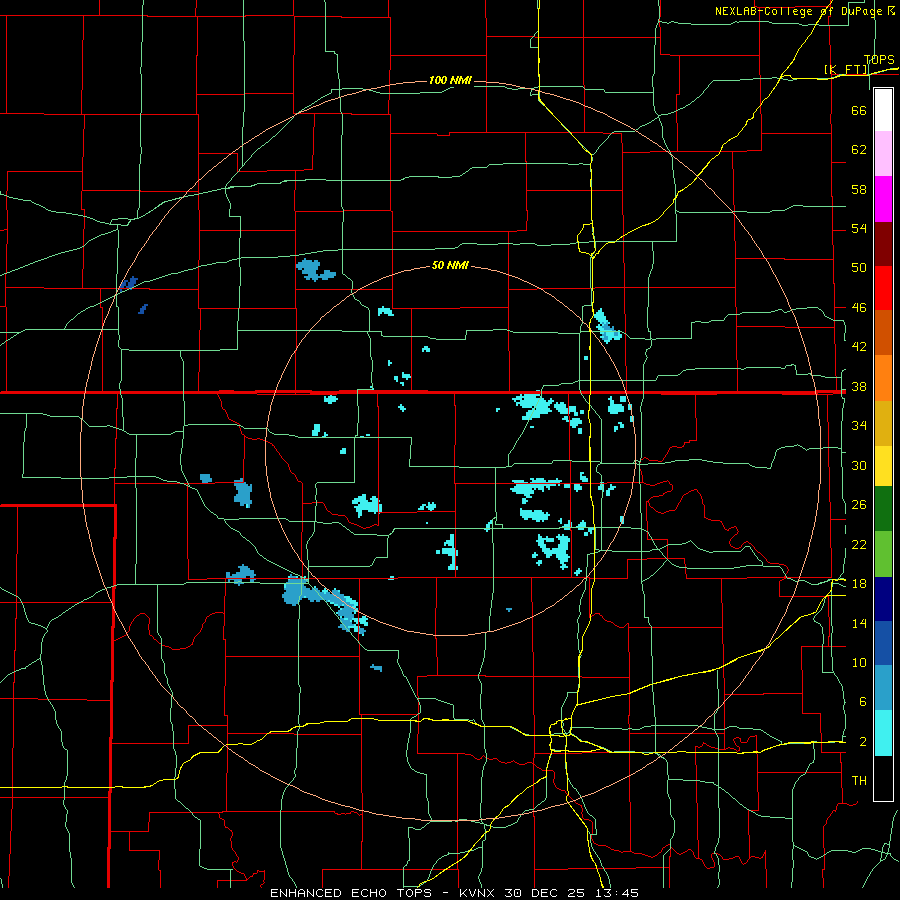Click the "NEXLAB-College of DuPage" credit text
Viewport: 900px width, 900px height.
pos(798,11)
